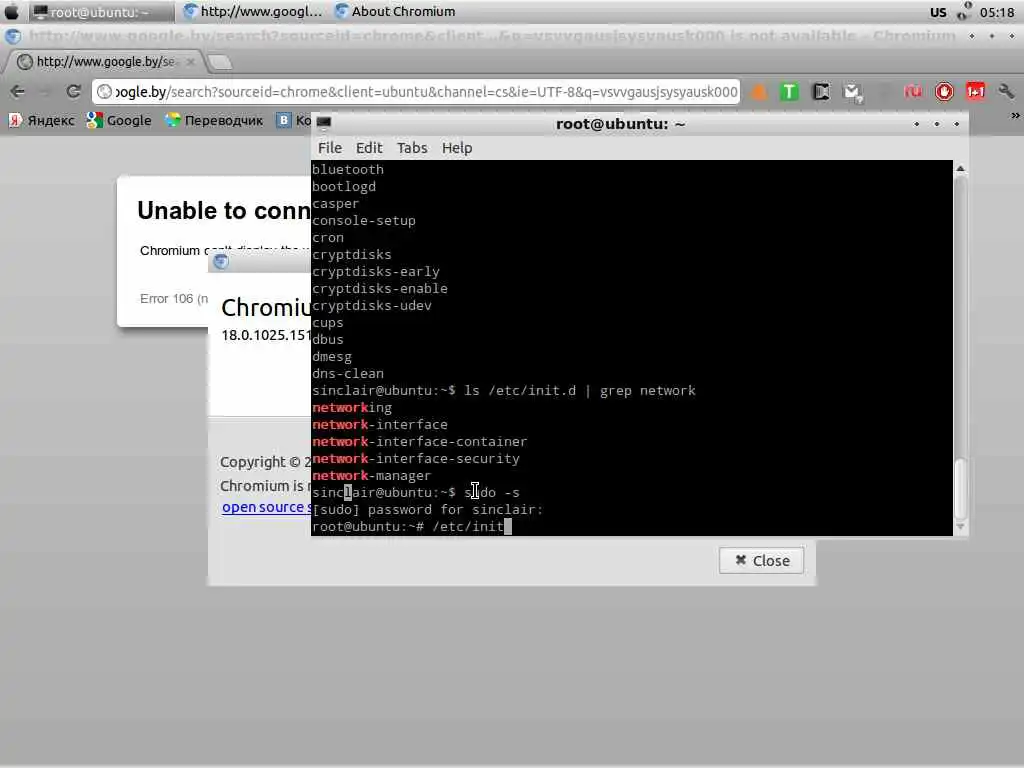Open the Переводчик bookmark

pos(214,120)
